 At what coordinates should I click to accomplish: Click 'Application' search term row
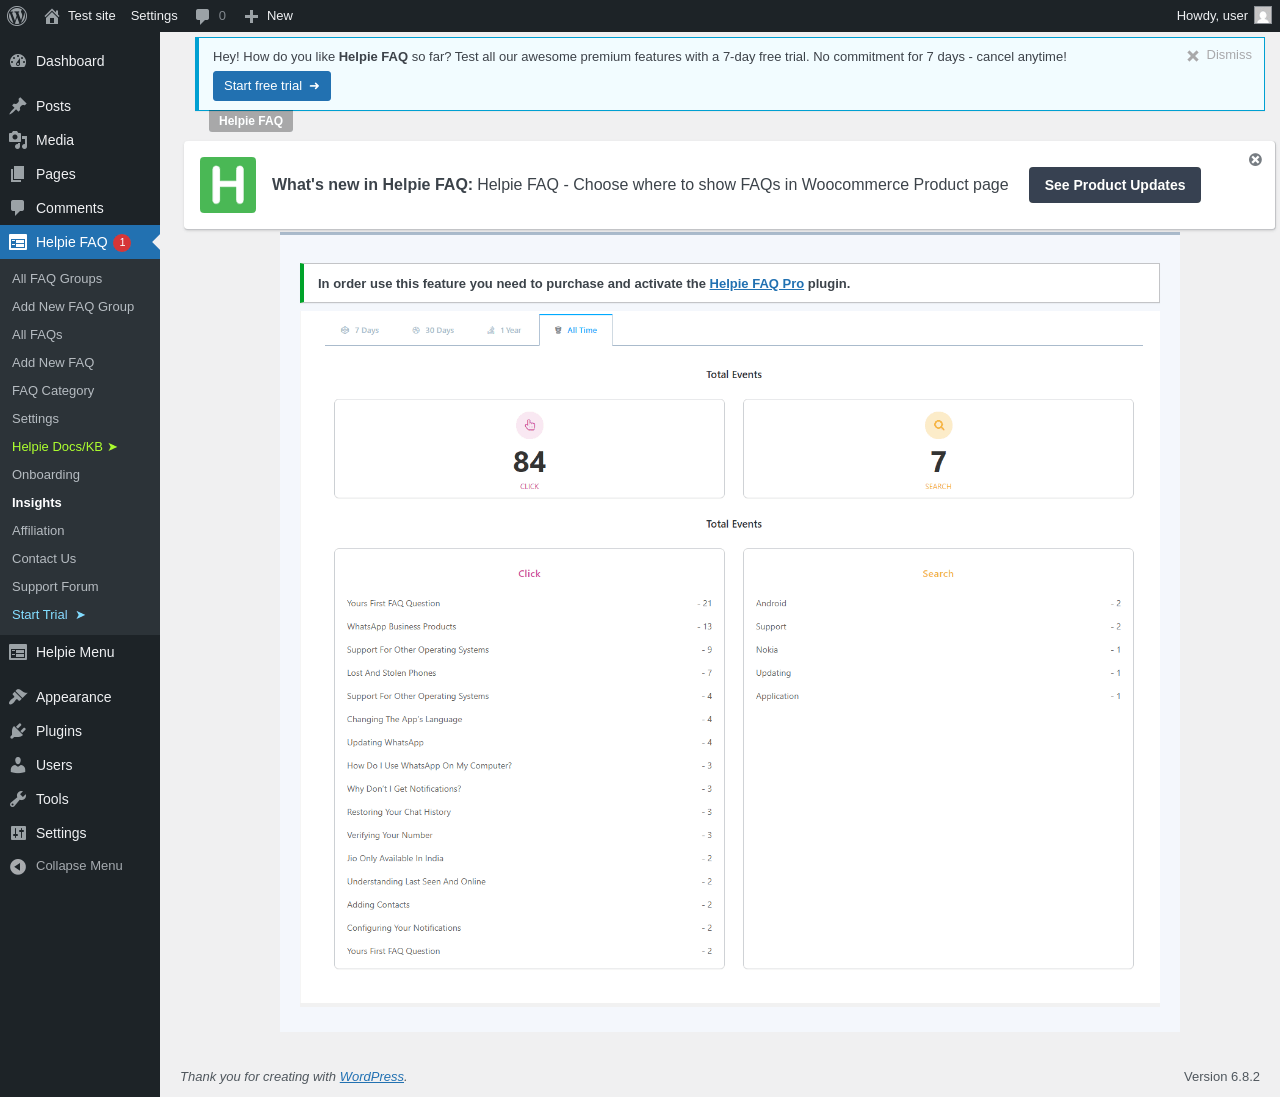[x=938, y=697]
